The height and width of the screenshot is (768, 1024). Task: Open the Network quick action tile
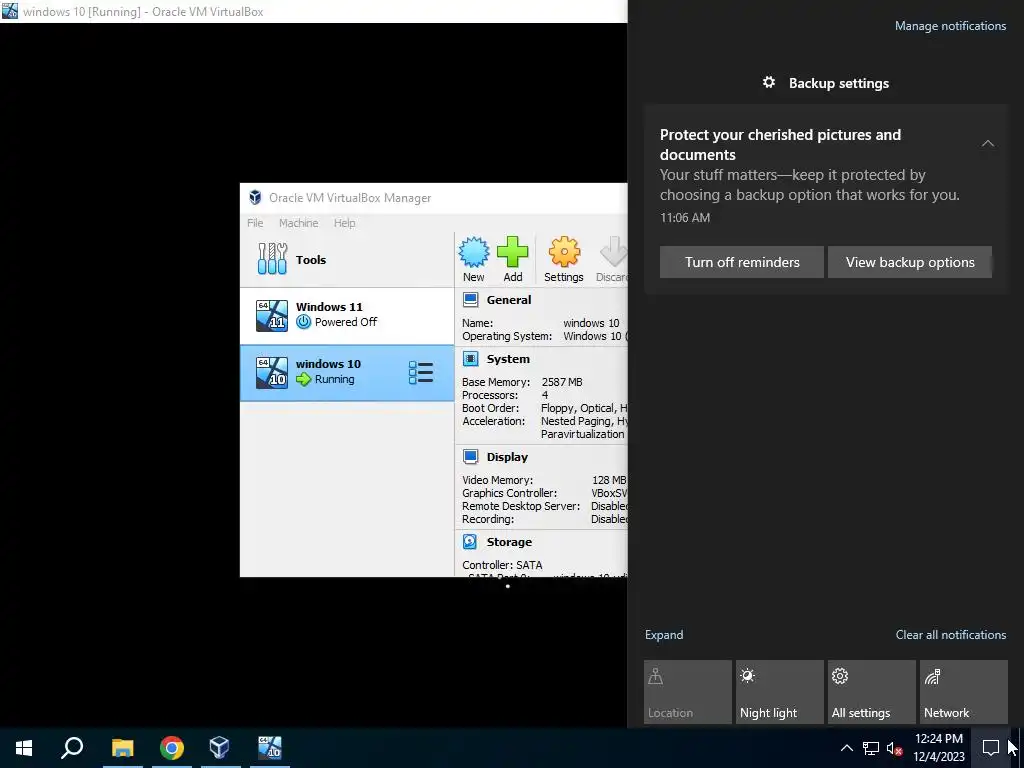(964, 692)
